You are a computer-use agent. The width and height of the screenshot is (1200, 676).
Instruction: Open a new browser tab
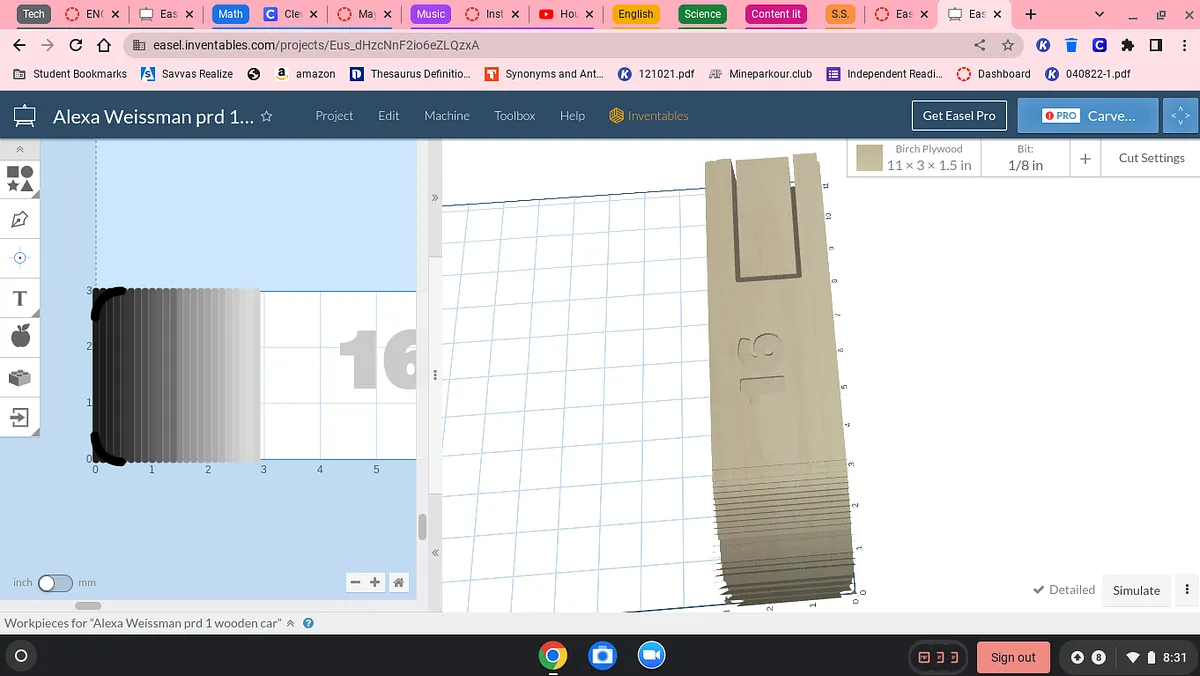click(x=1030, y=14)
